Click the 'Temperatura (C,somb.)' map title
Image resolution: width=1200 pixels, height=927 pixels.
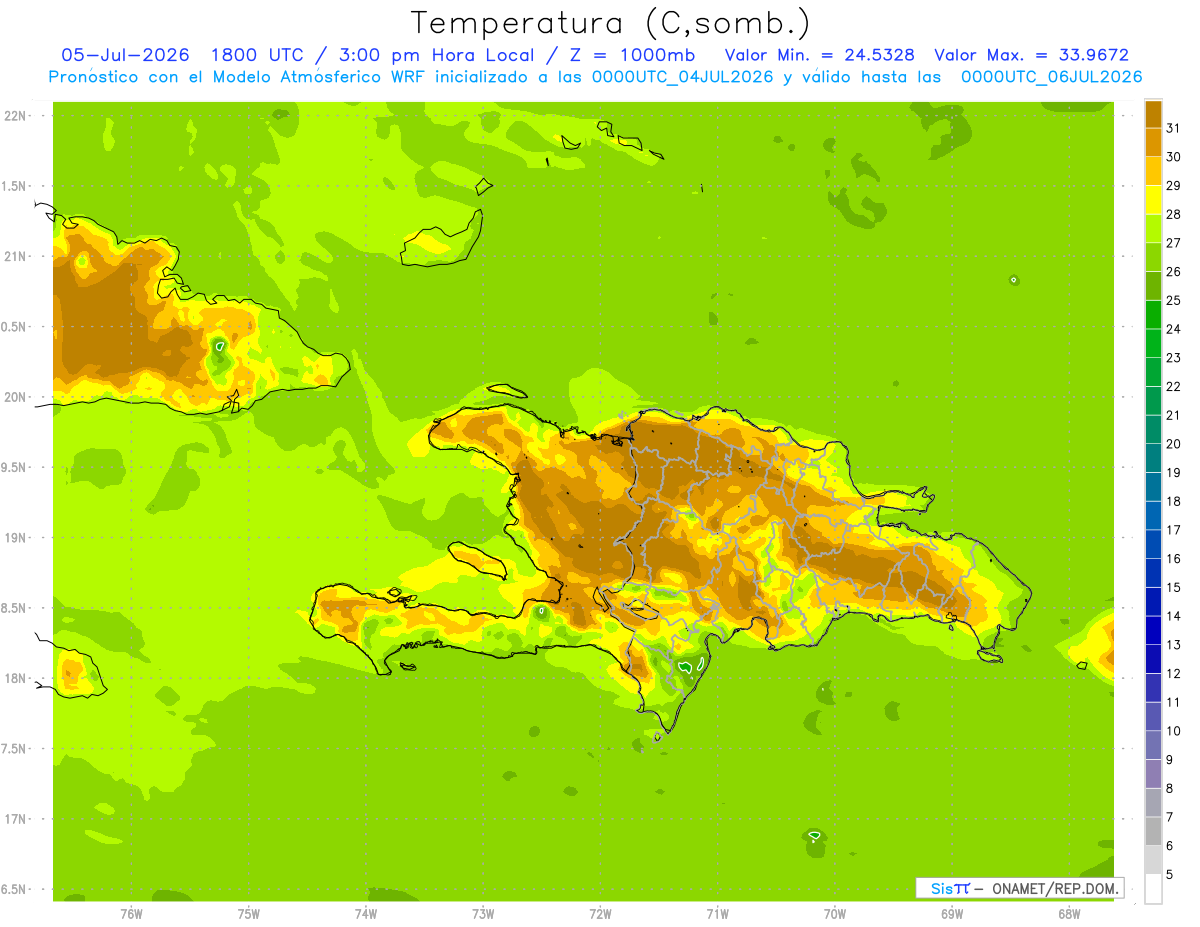611,23
